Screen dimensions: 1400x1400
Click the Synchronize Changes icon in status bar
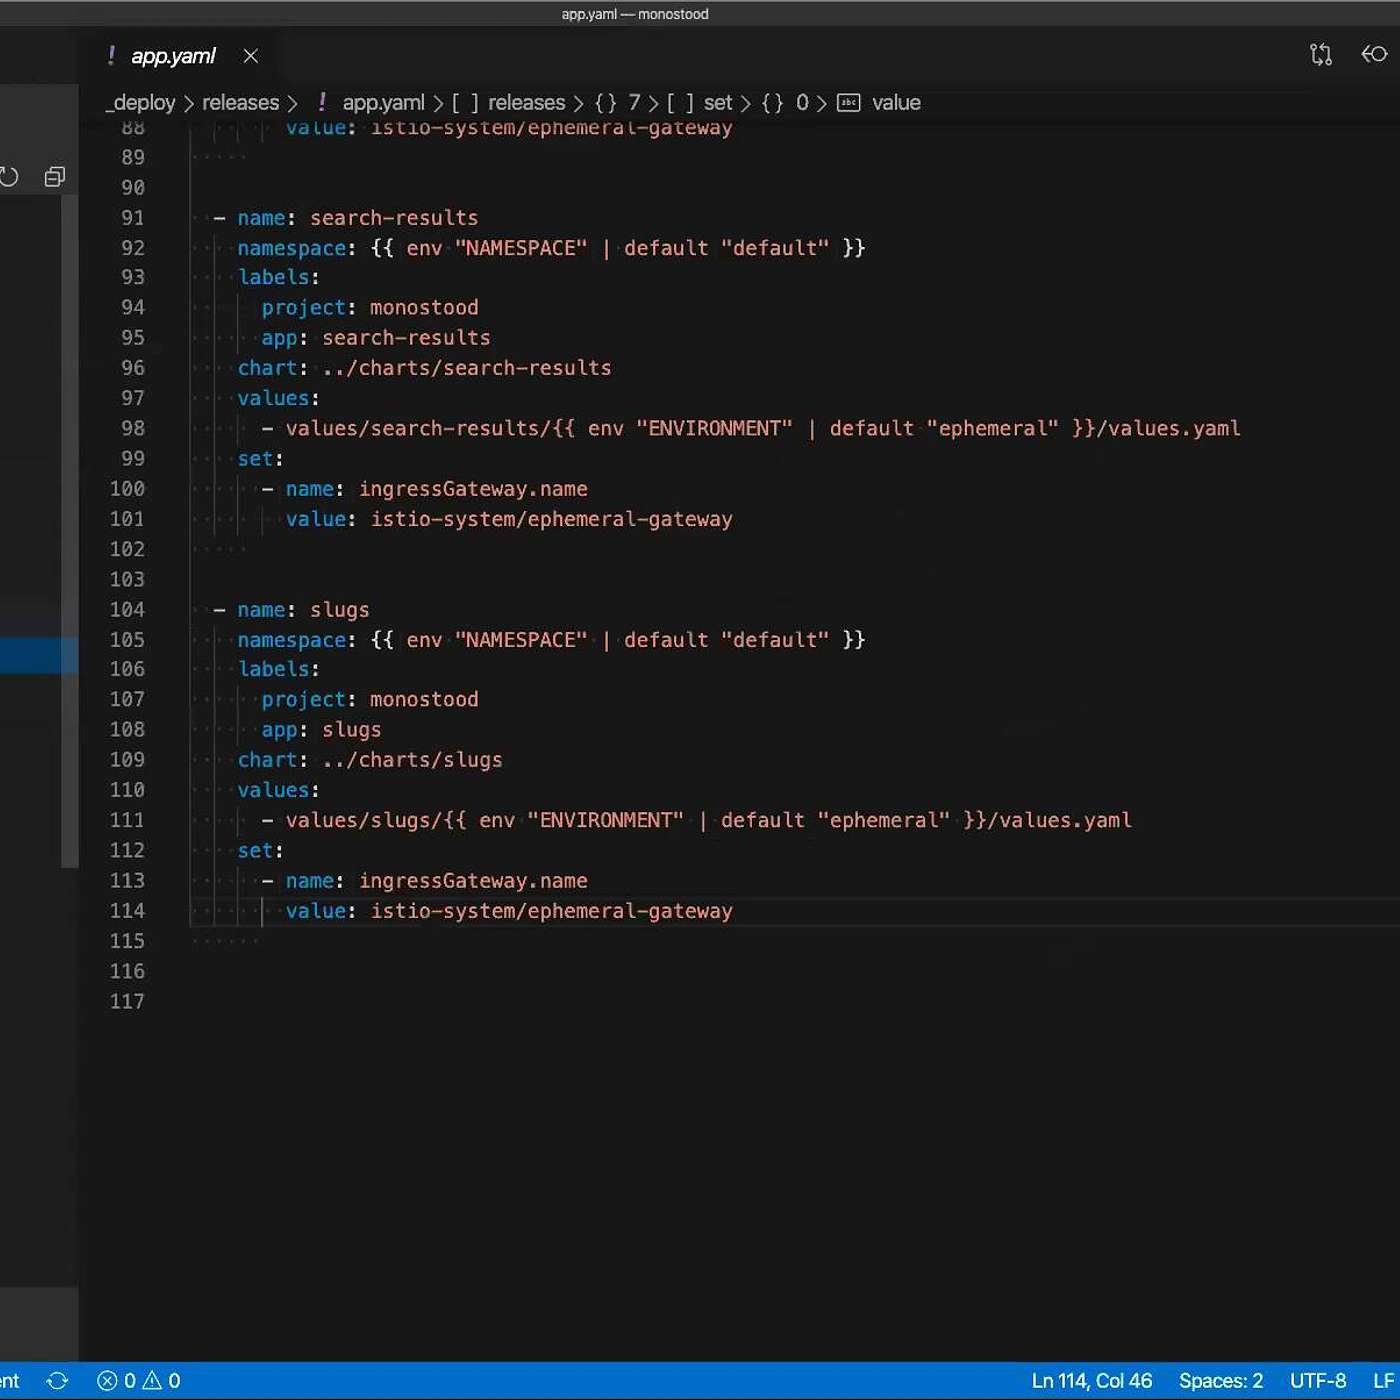coord(57,1381)
